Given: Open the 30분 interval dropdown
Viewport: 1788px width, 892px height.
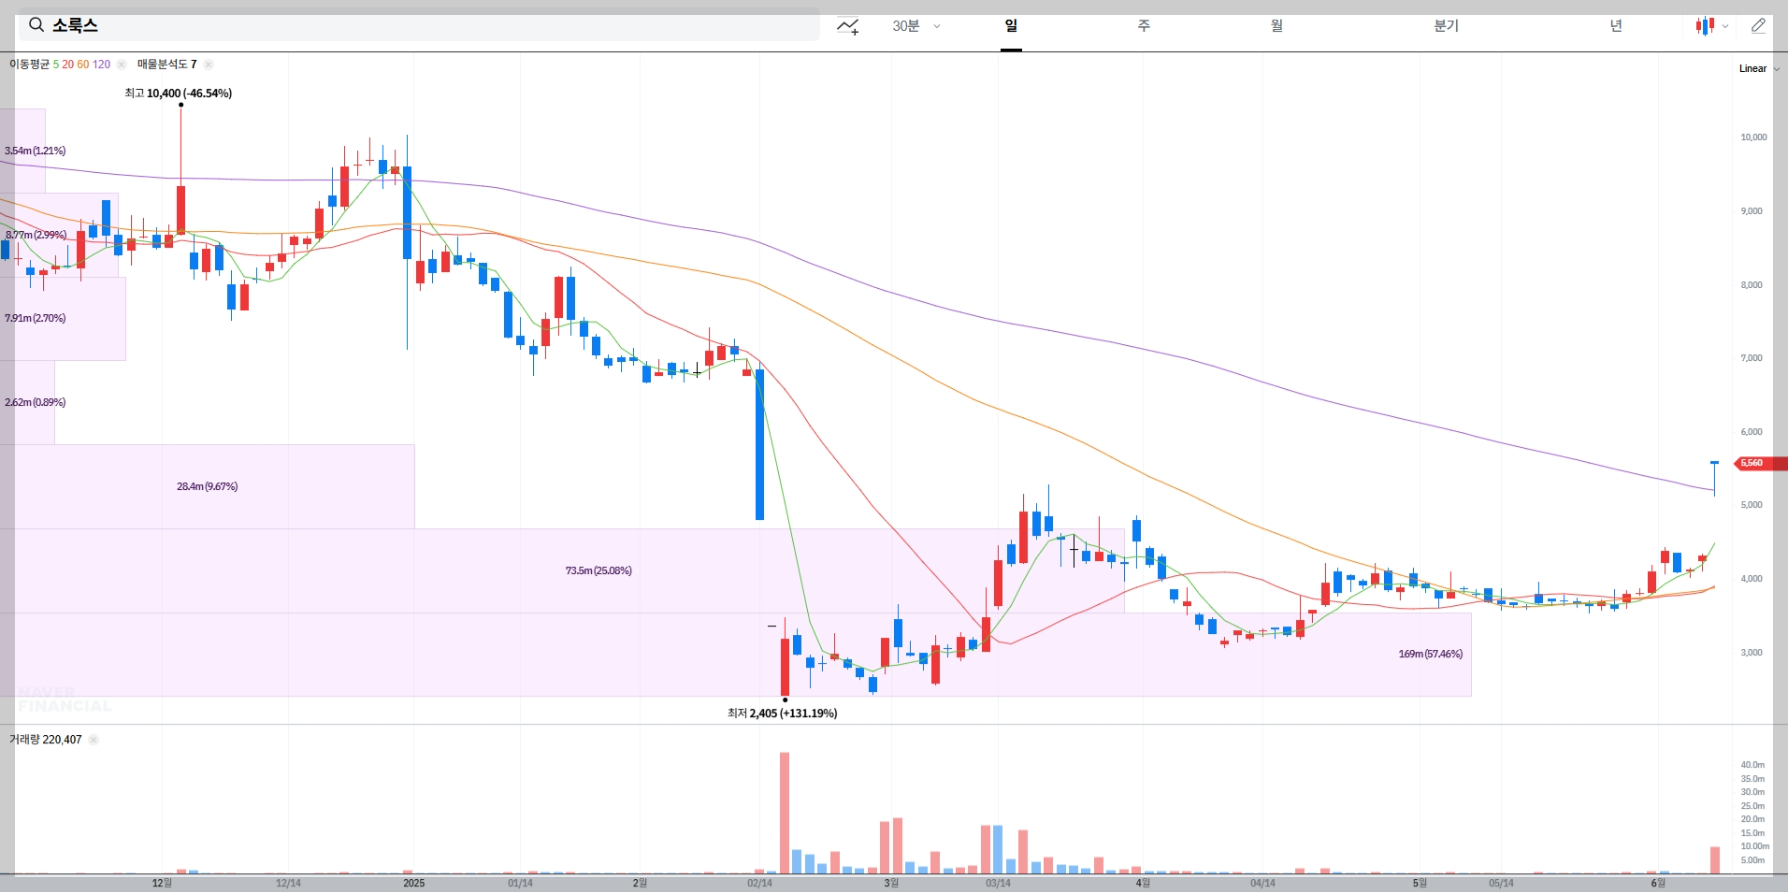Looking at the screenshot, I should tap(916, 26).
